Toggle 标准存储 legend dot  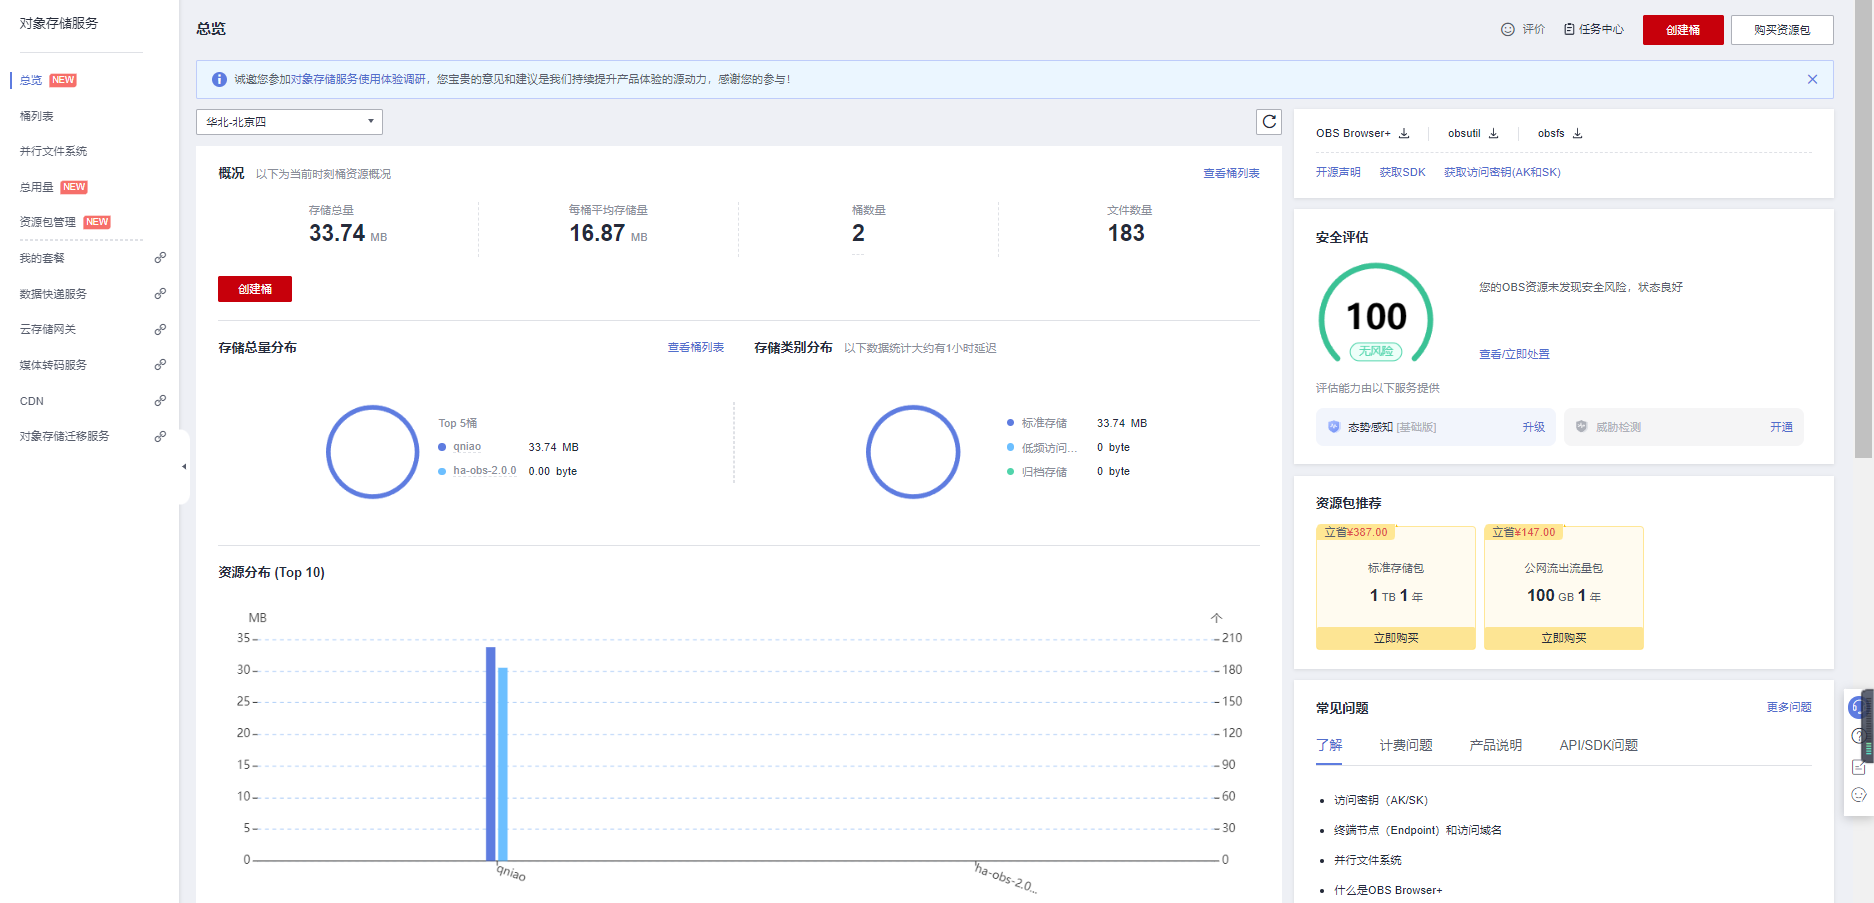[1011, 423]
